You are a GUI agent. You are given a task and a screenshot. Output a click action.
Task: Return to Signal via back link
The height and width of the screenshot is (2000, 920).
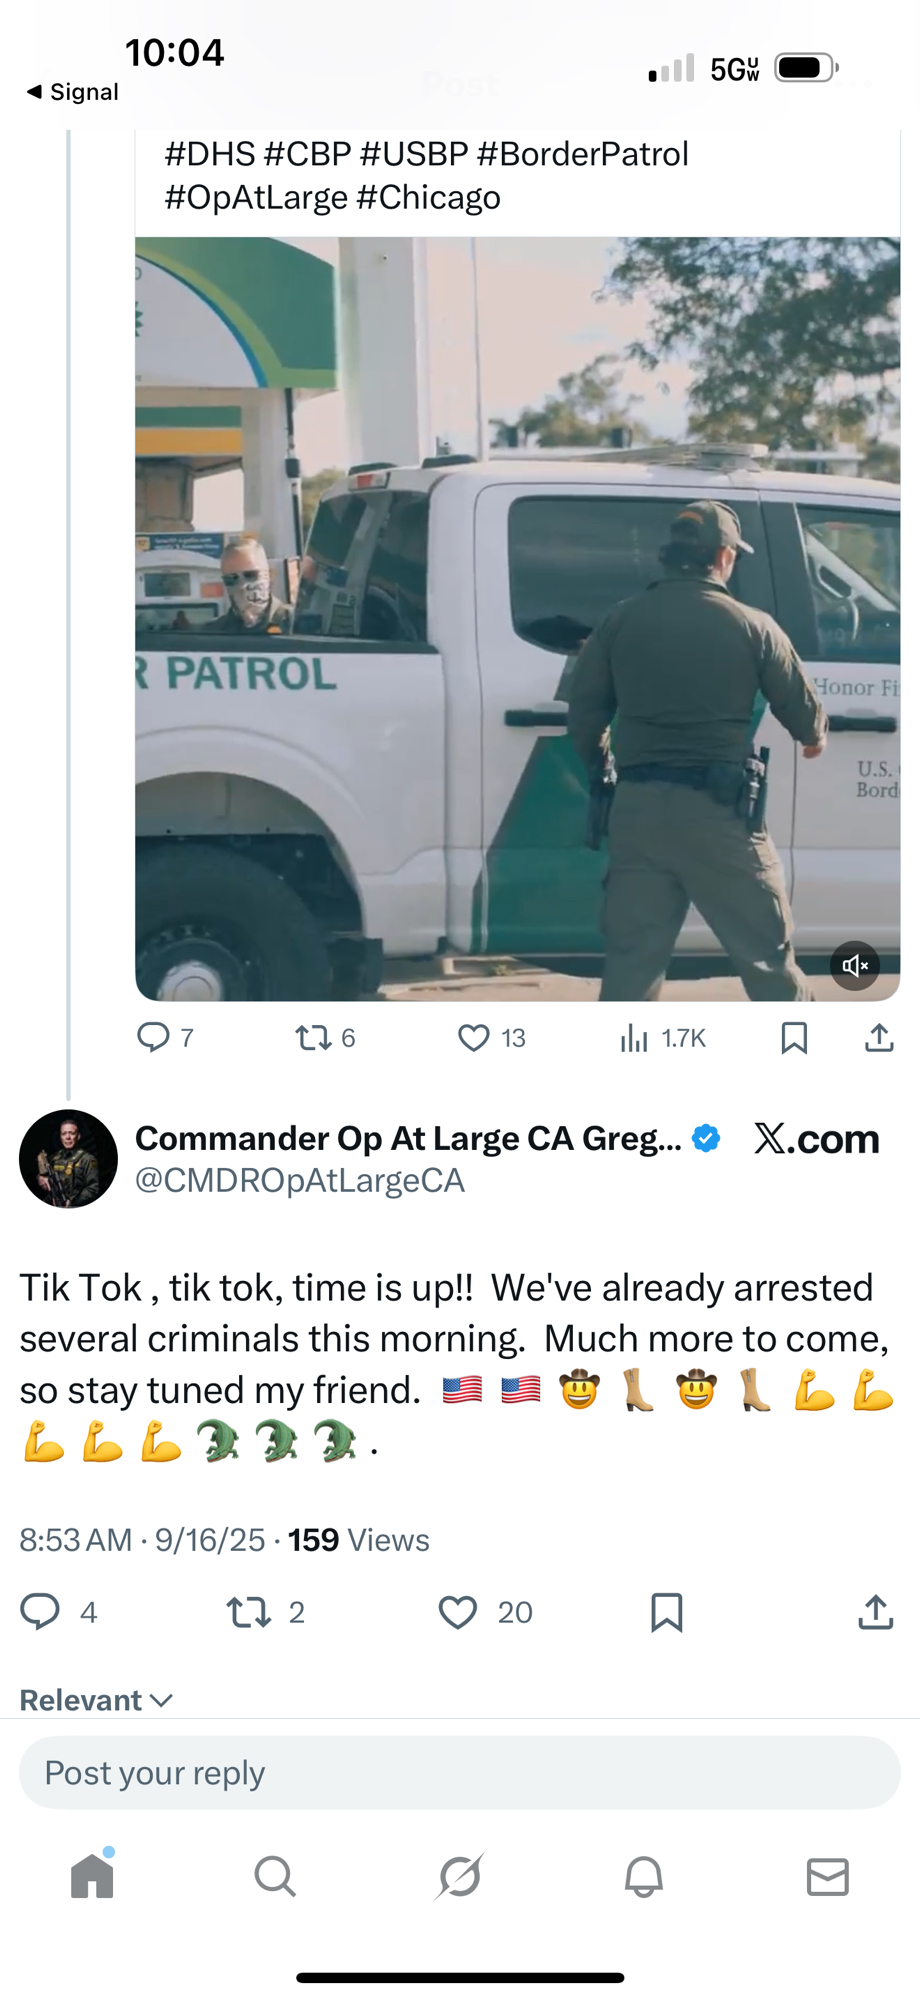(72, 92)
